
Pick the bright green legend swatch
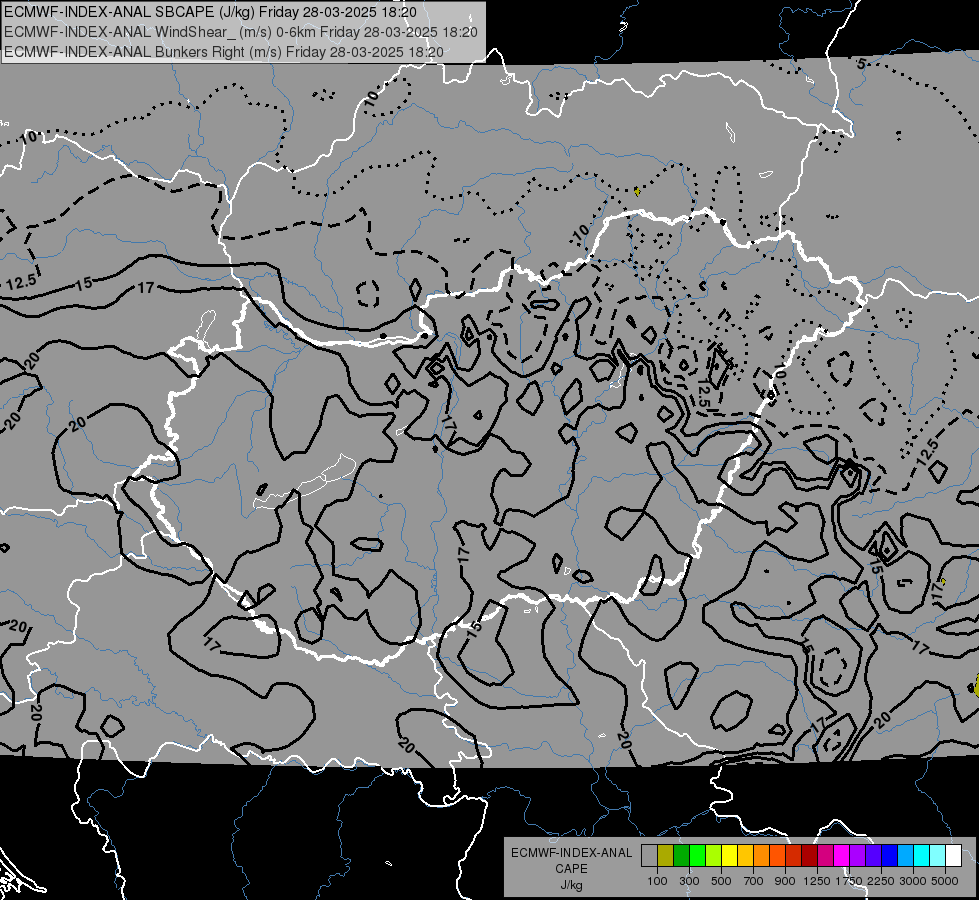tap(697, 856)
